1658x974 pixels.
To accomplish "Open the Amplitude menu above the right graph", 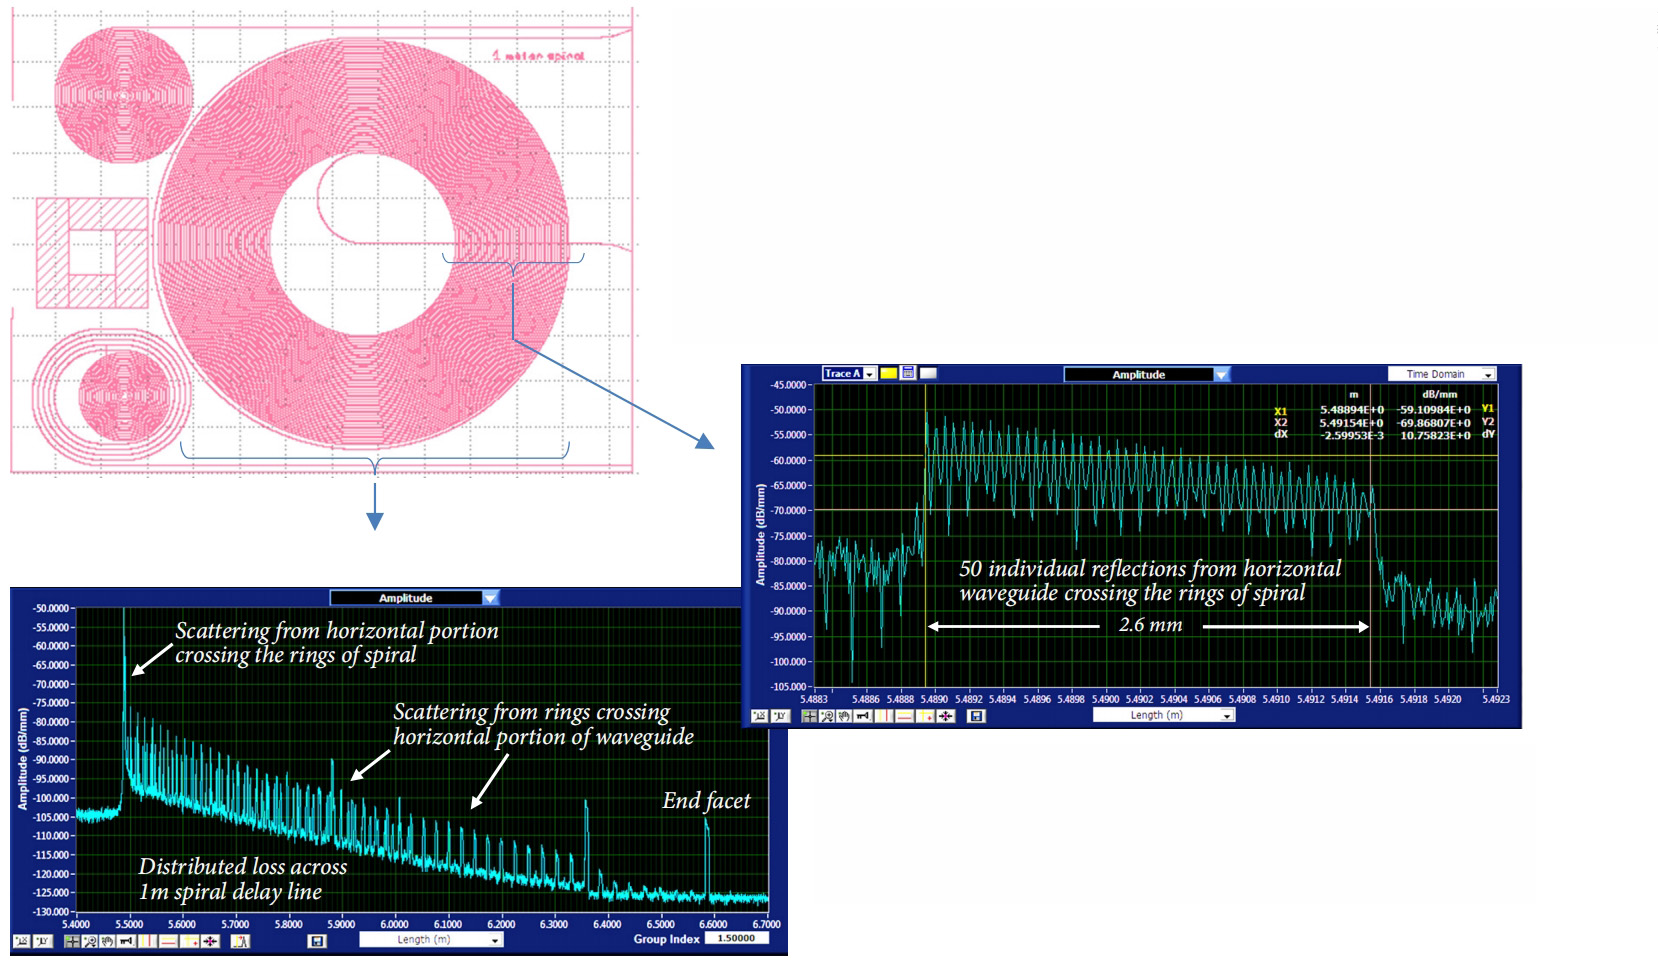I will coord(1221,374).
